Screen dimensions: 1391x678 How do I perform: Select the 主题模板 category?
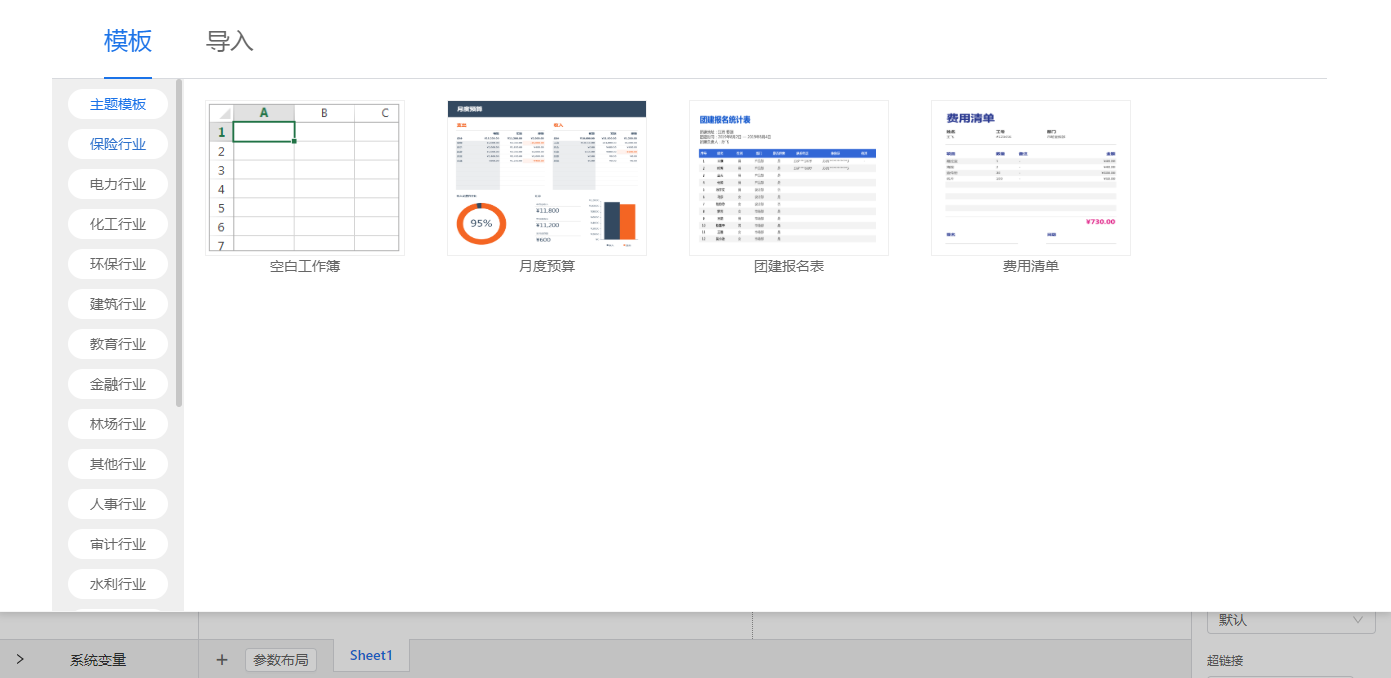pyautogui.click(x=118, y=104)
